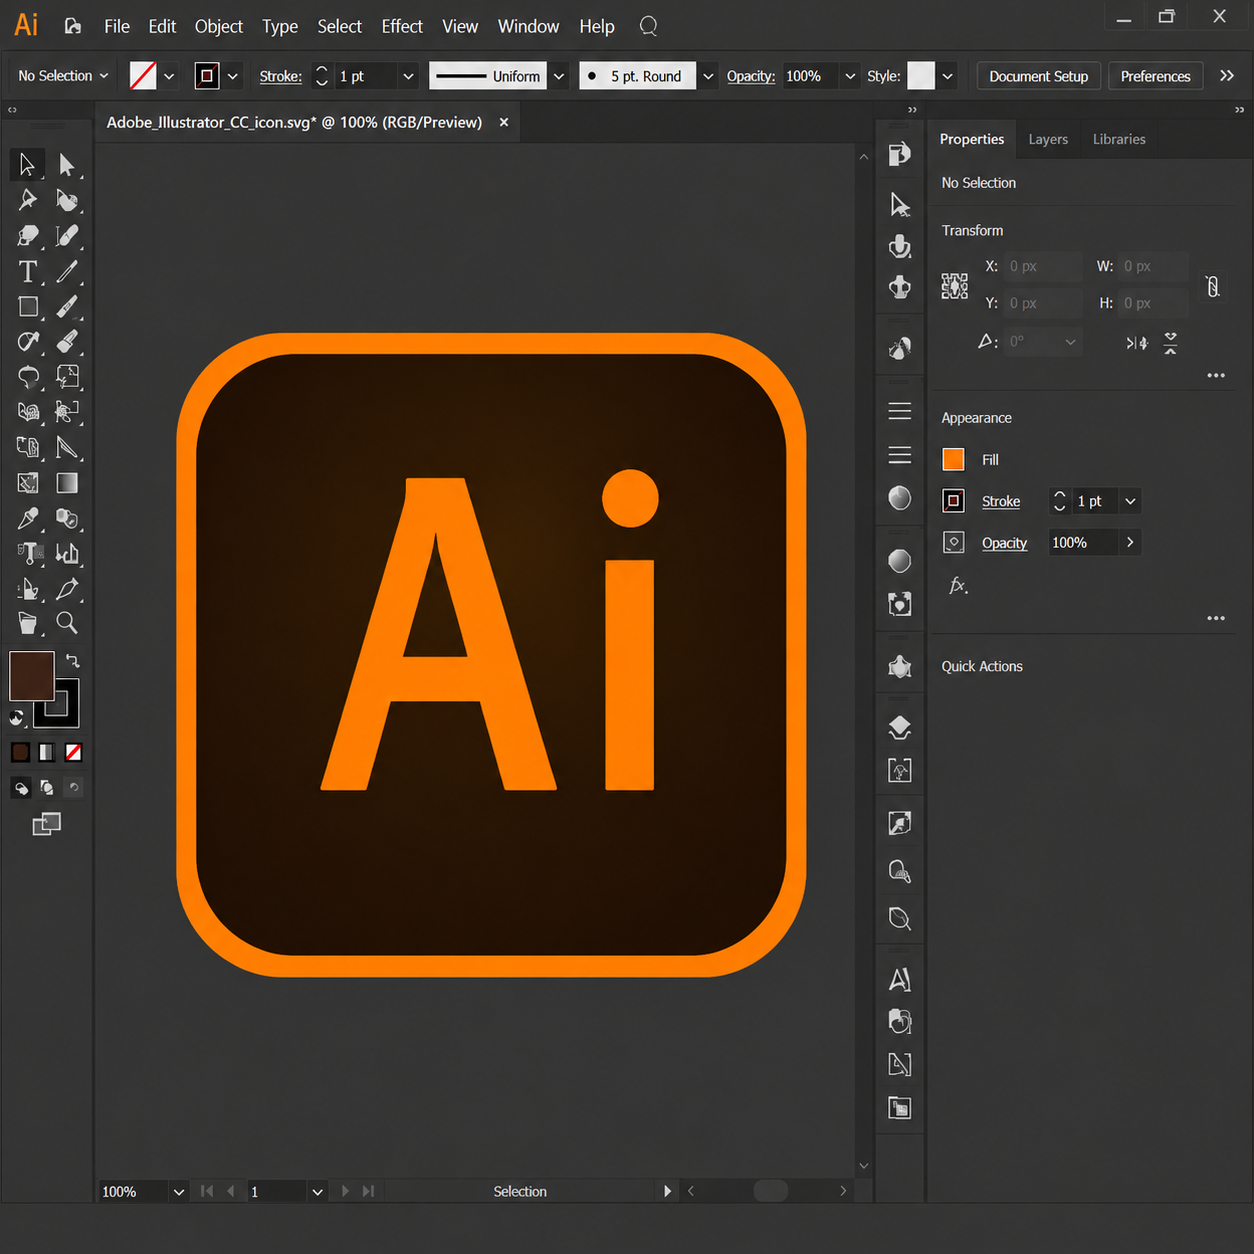Close the Adobe_Illustrator_CC_icon.svg document tab
Viewport: 1254px width, 1254px height.
click(504, 122)
